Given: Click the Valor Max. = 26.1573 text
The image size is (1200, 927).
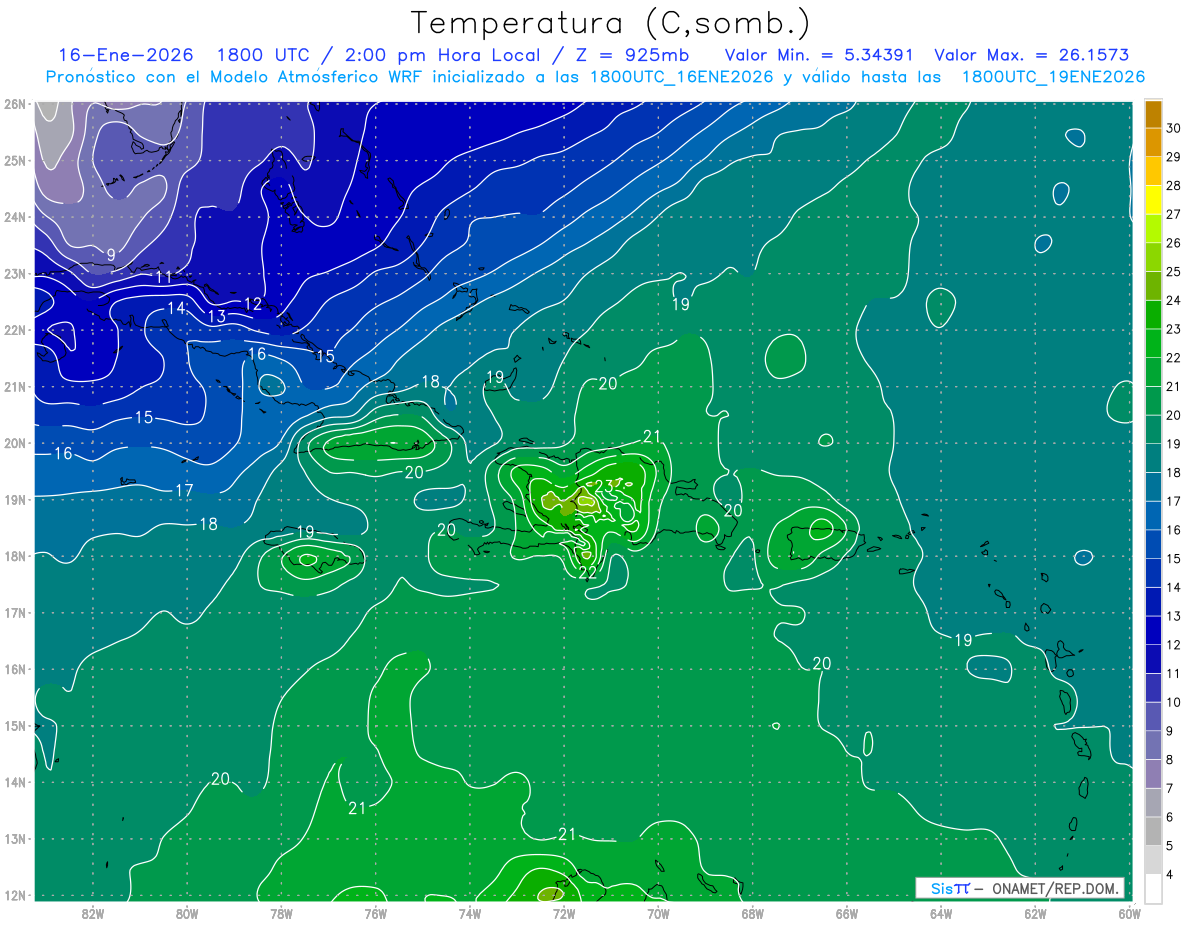Looking at the screenshot, I should (x=1031, y=55).
